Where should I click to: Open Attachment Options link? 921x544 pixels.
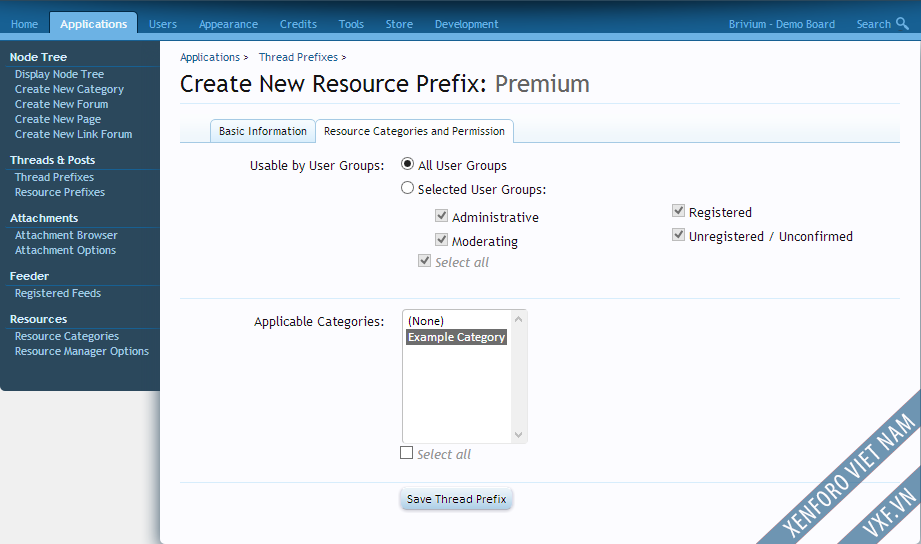(65, 250)
